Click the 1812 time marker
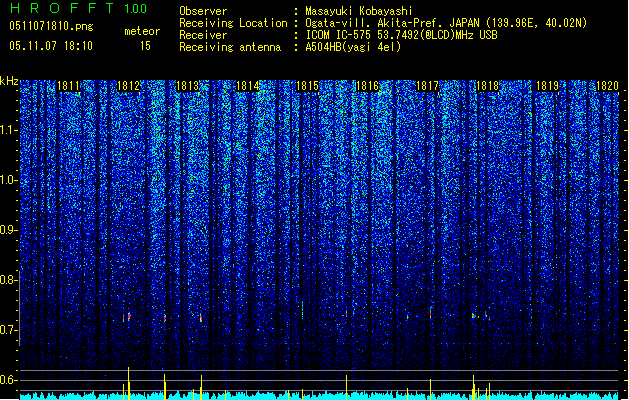 tap(128, 86)
